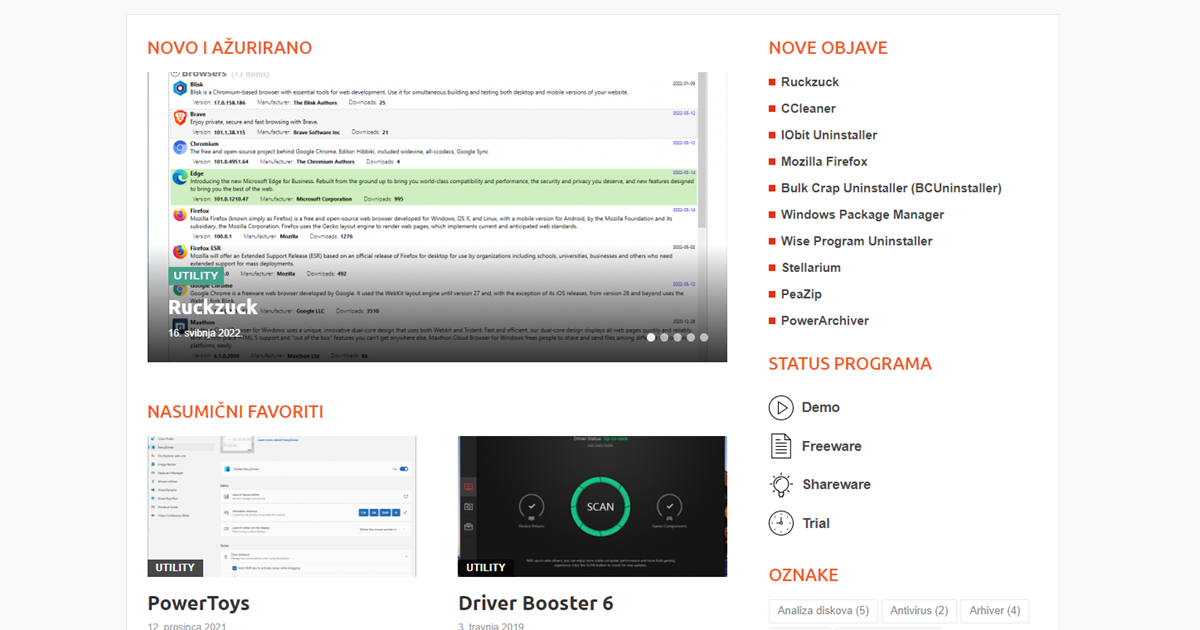Click the Antivirus tag
Viewport: 1200px width, 630px height.
point(919,611)
